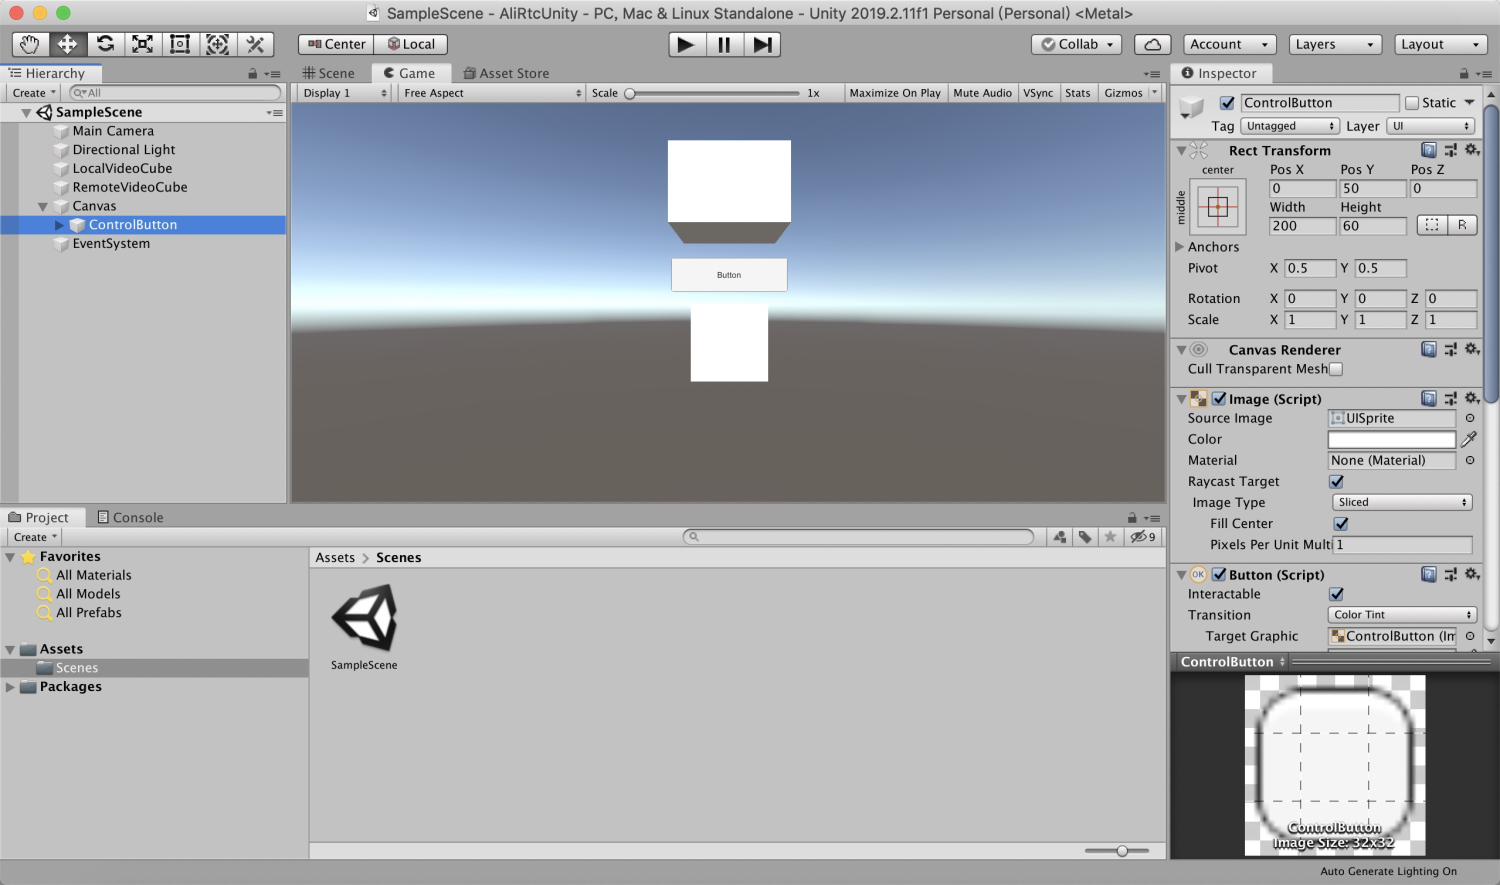Open the cloud services icon
The image size is (1500, 885).
click(1152, 44)
